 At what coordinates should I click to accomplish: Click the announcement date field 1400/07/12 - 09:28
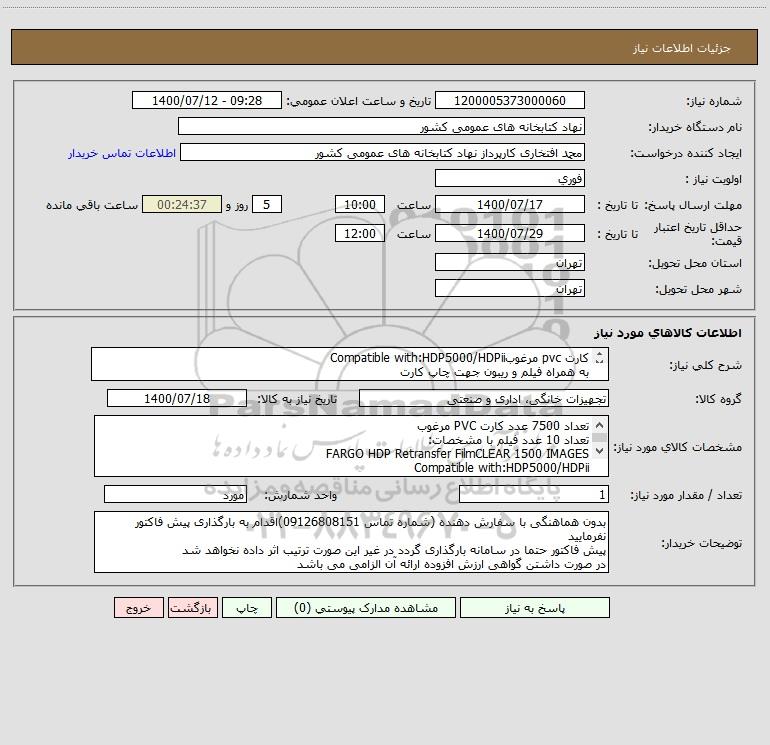[x=207, y=100]
